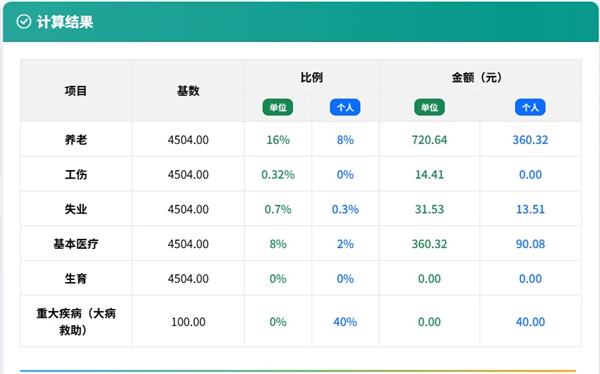Click the green 单位 badge under 比例
The height and width of the screenshot is (374, 600).
click(278, 107)
